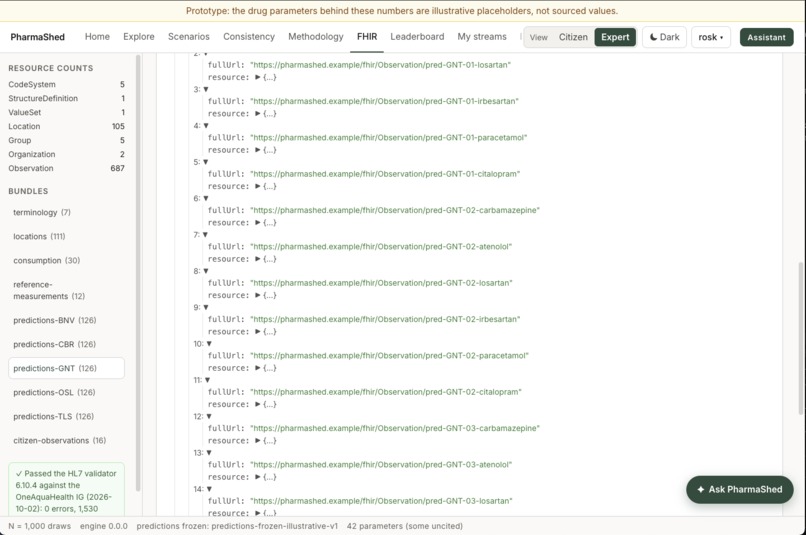Viewport: 806px width, 535px height.
Task: Expand resource under pred-GNT-02-irbesartan
Action: pos(258,331)
